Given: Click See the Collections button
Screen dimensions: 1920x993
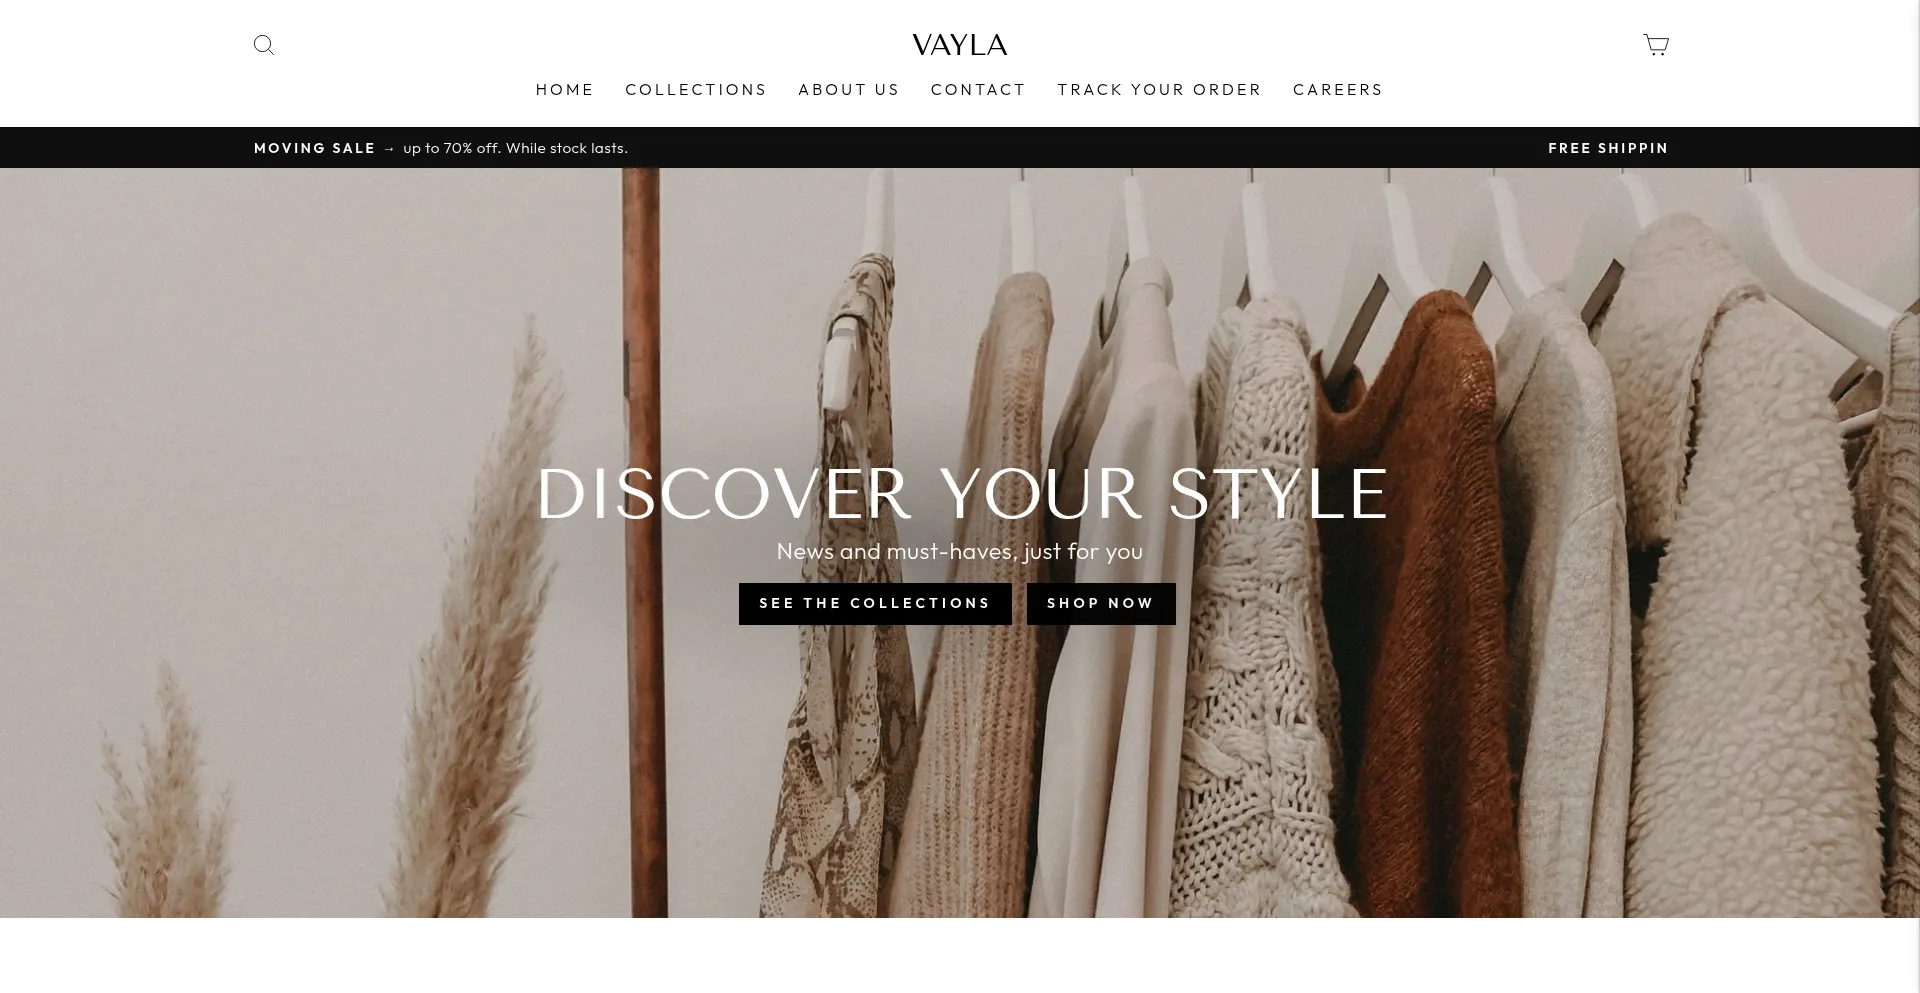Looking at the screenshot, I should pyautogui.click(x=875, y=604).
